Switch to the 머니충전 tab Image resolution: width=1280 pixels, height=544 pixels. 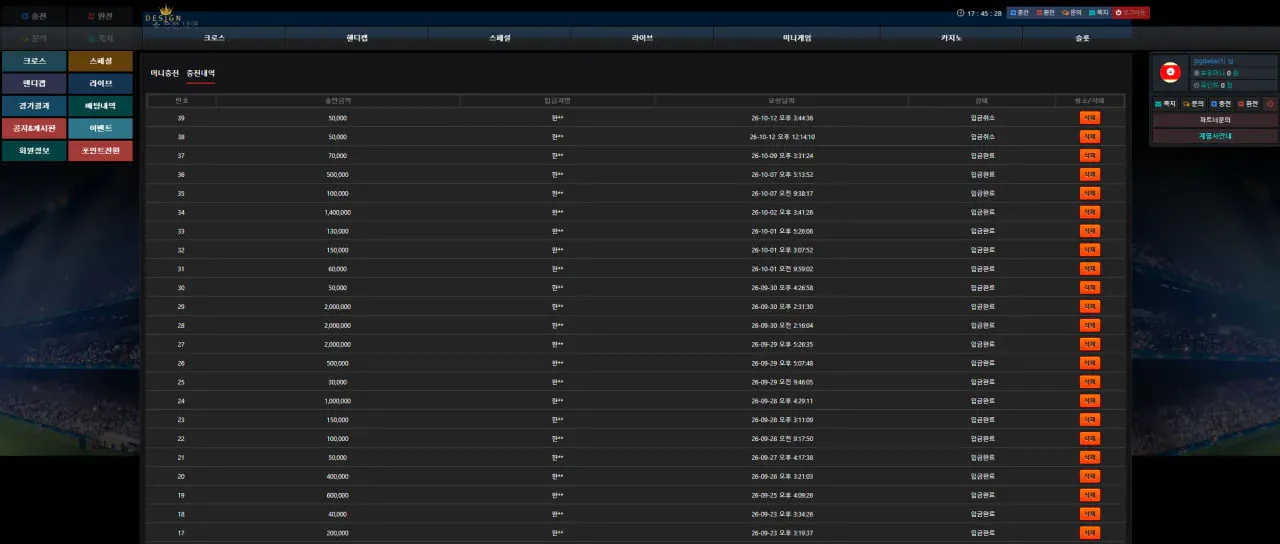click(x=165, y=73)
